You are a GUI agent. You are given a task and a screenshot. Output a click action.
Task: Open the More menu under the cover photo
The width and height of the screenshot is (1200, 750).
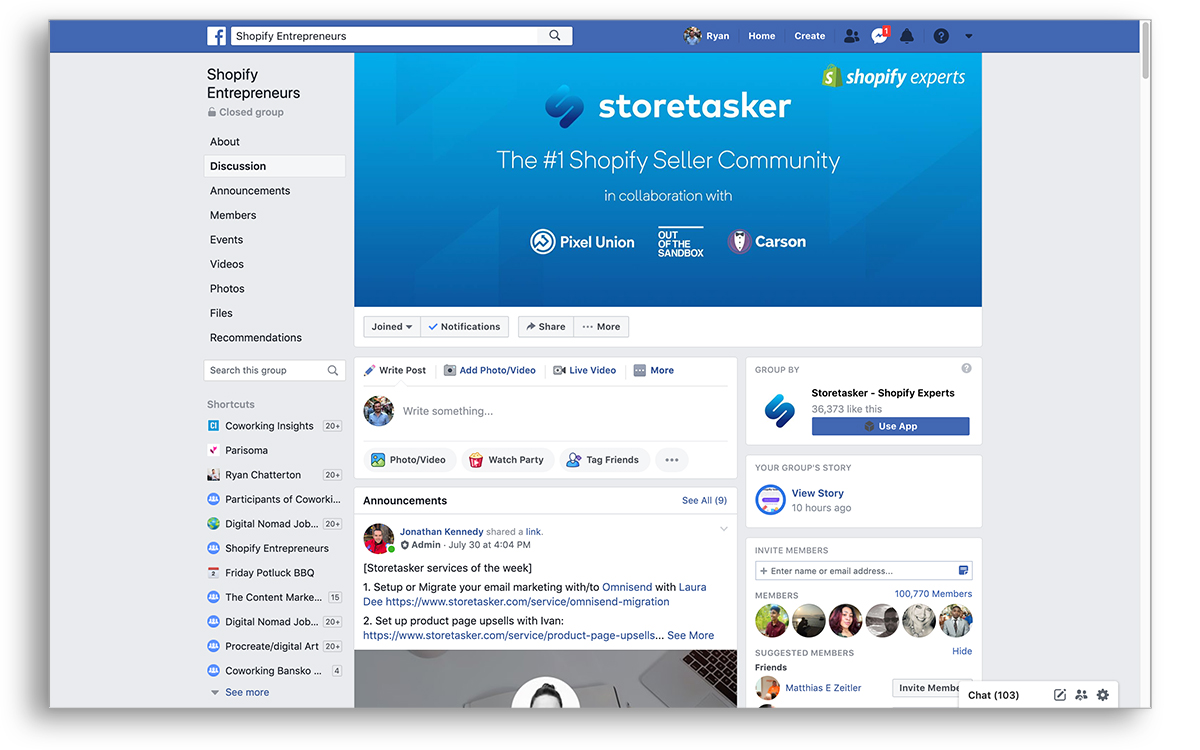point(601,327)
